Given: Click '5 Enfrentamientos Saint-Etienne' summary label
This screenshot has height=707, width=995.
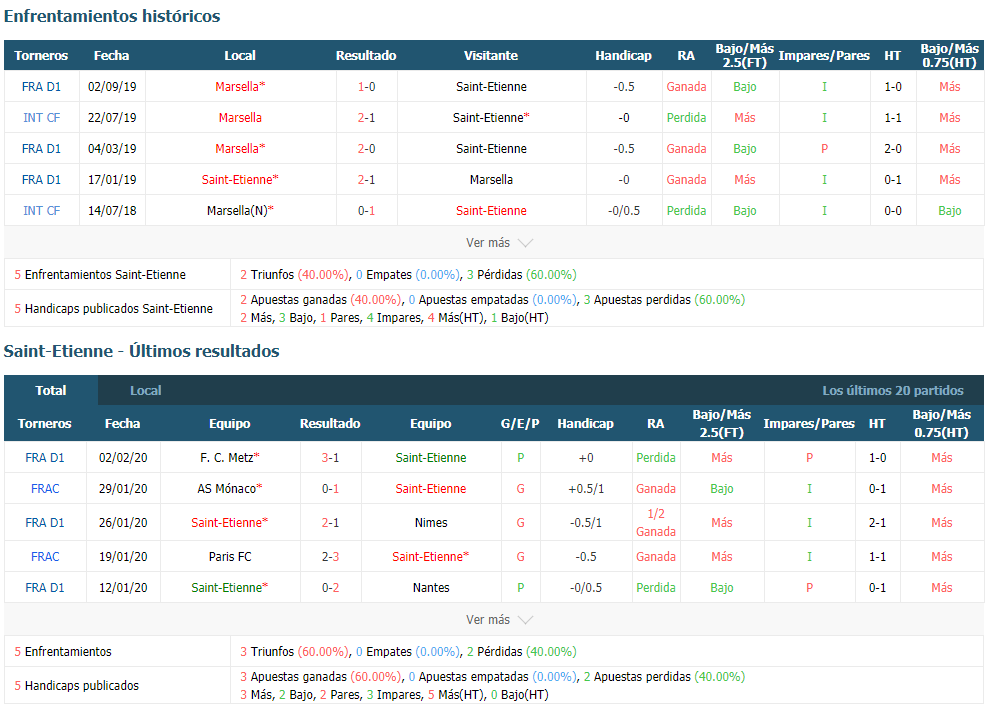Looking at the screenshot, I should [x=100, y=275].
